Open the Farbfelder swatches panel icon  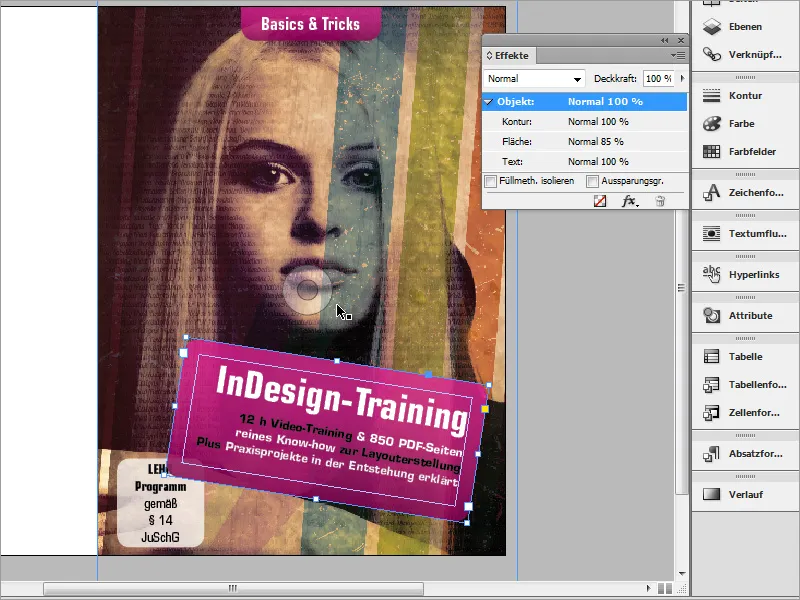[x=711, y=152]
